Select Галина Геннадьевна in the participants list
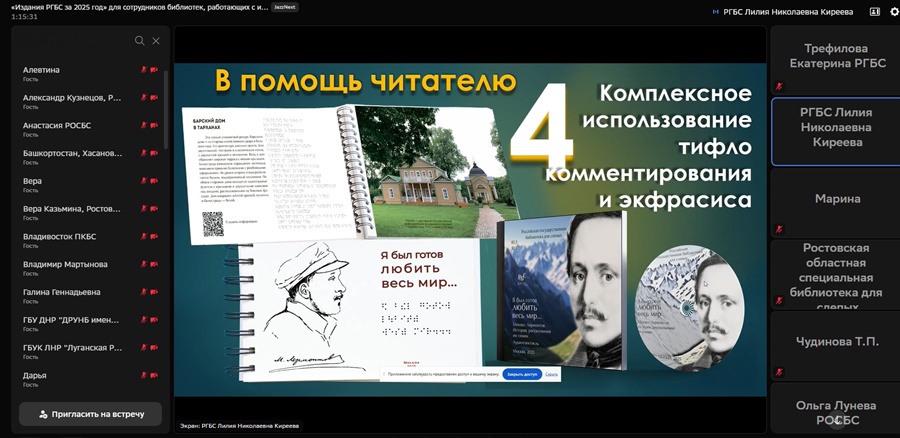900x438 pixels. (x=62, y=292)
